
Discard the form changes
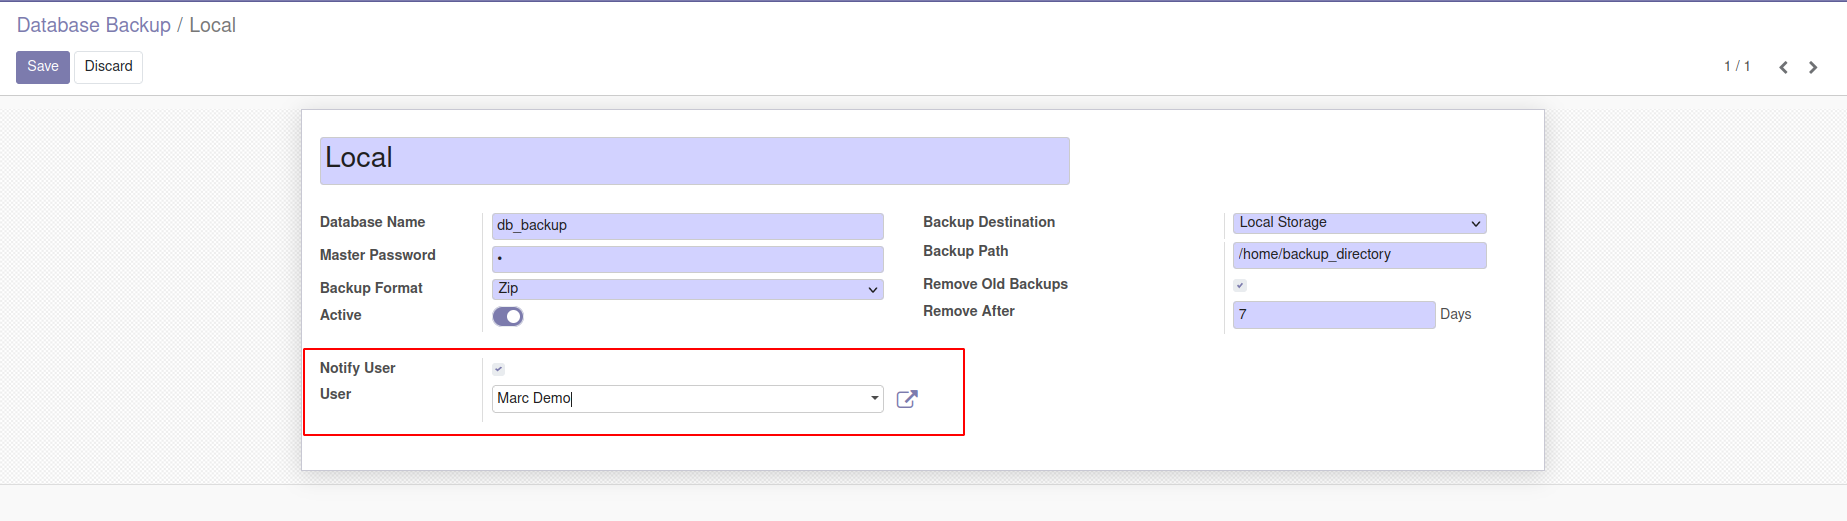click(x=108, y=67)
